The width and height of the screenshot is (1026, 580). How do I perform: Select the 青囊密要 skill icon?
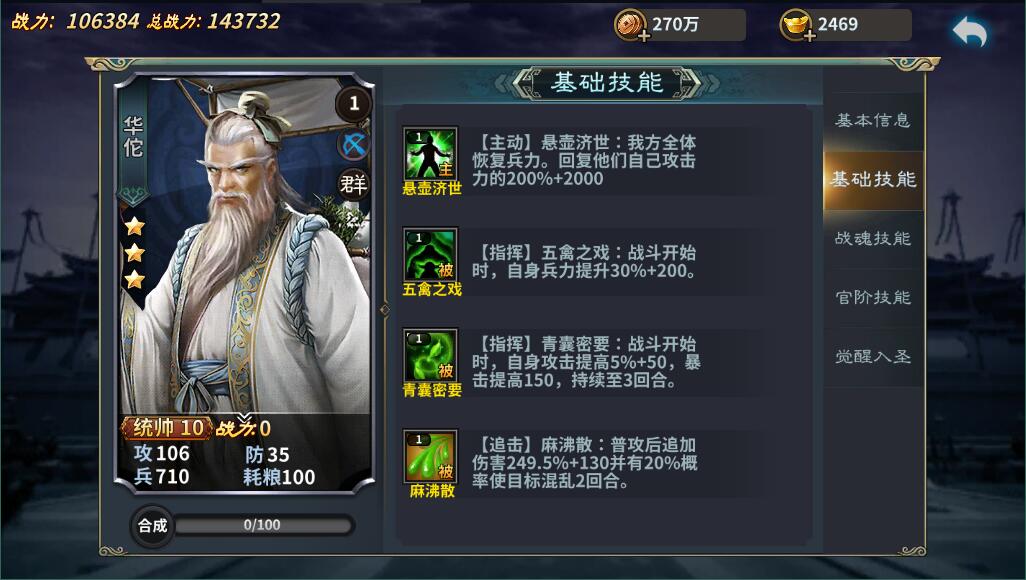pos(430,355)
